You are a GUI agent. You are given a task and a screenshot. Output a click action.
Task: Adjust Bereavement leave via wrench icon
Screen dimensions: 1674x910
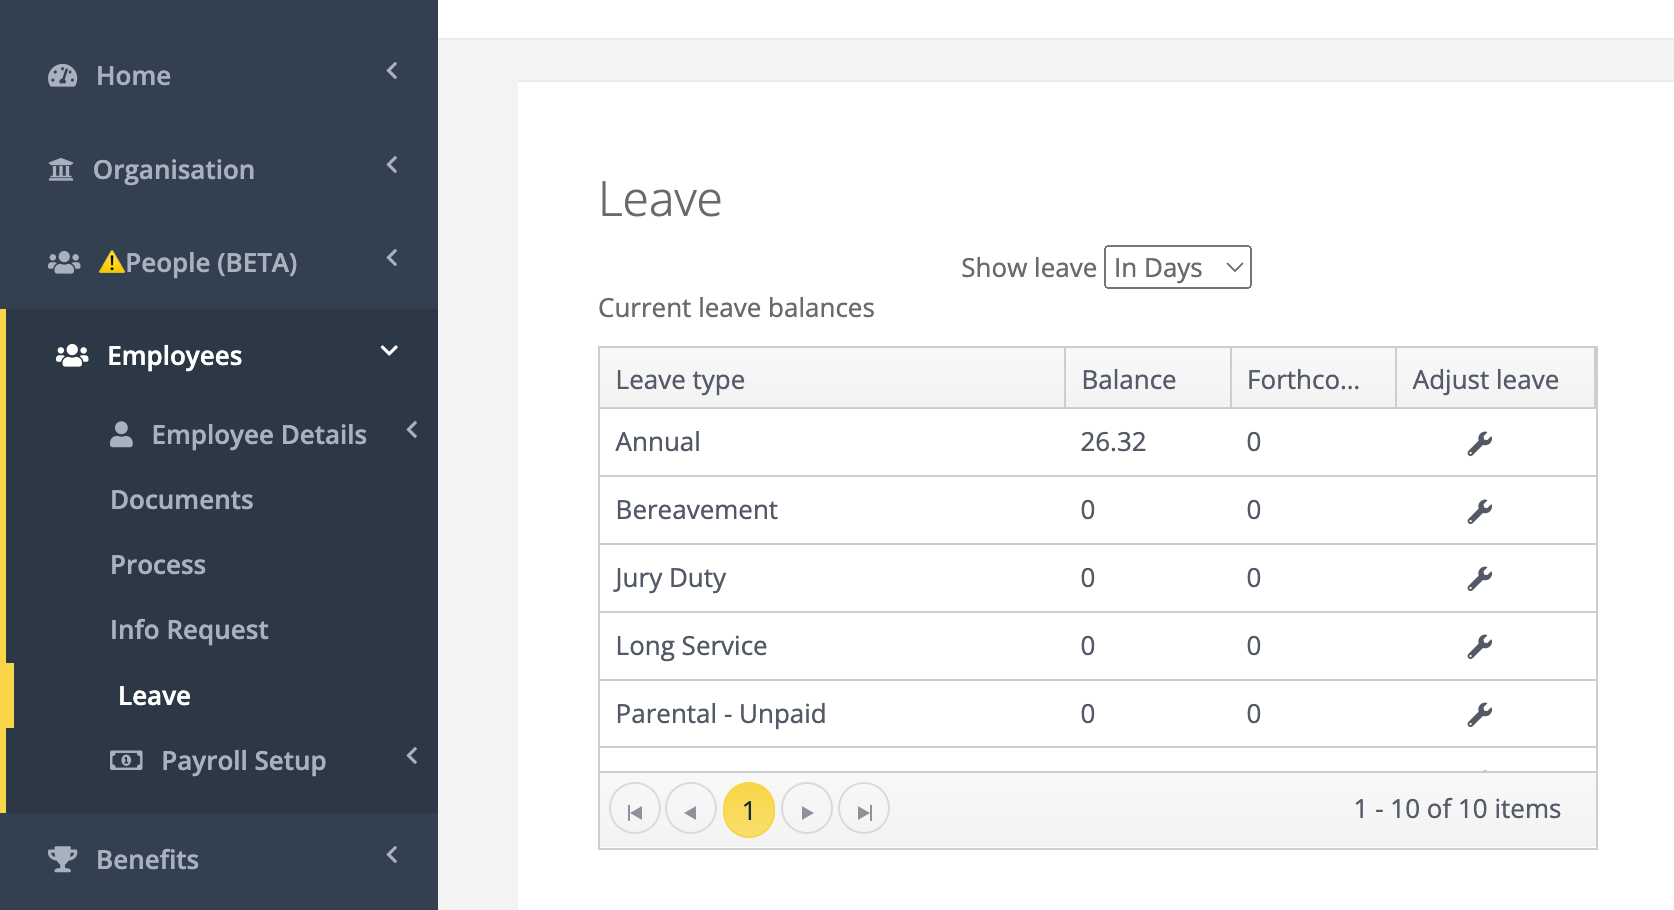point(1480,511)
